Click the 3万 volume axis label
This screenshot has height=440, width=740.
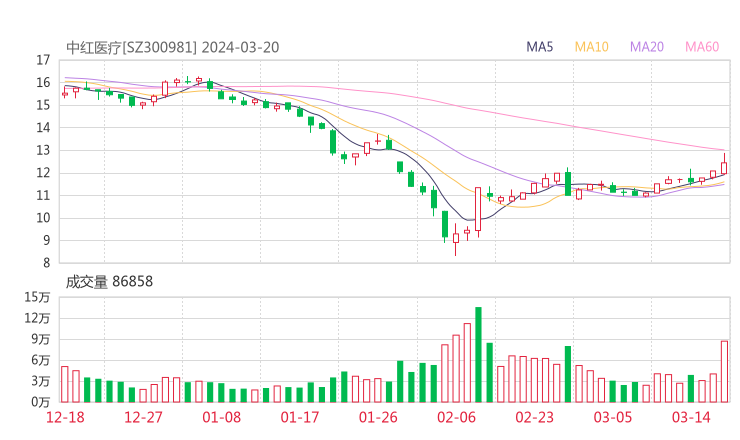40,381
